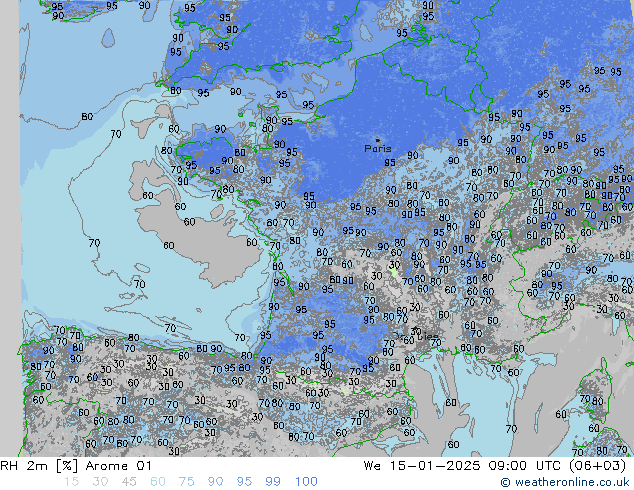This screenshot has width=634, height=490.
Task: Click legend value 100 in the colour scale
Action: click(306, 482)
